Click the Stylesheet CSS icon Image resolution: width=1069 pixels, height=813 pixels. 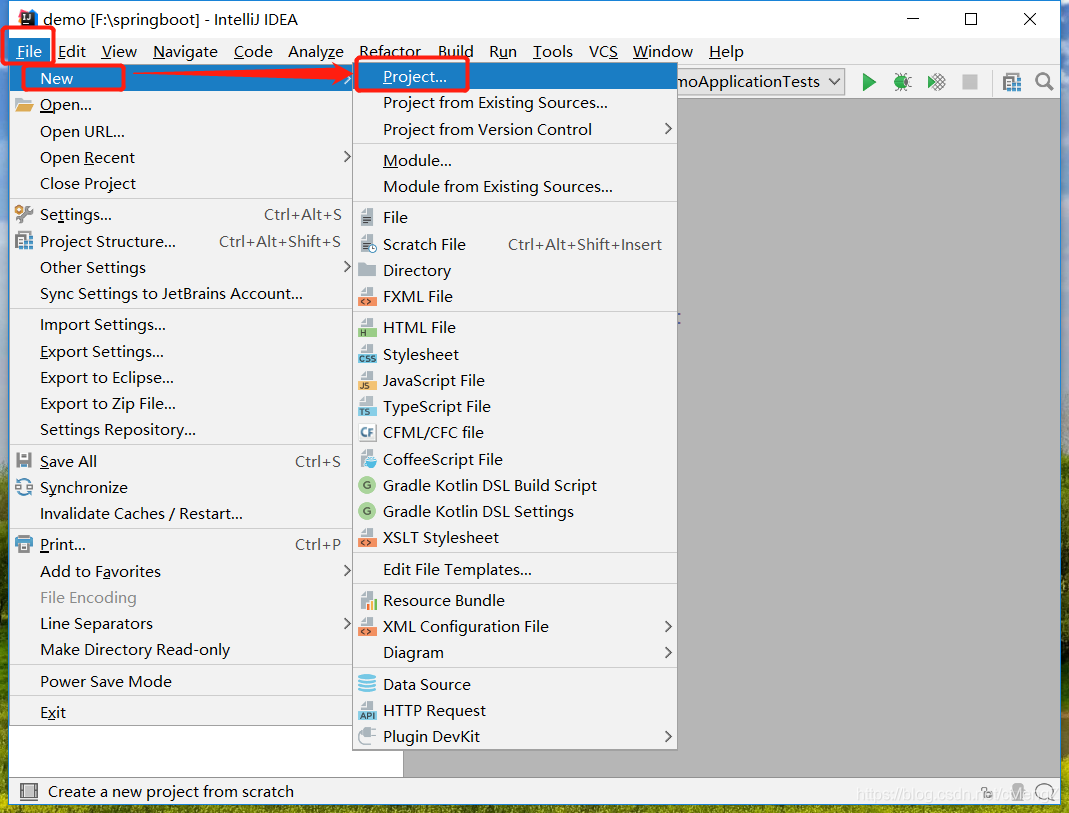tap(367, 354)
